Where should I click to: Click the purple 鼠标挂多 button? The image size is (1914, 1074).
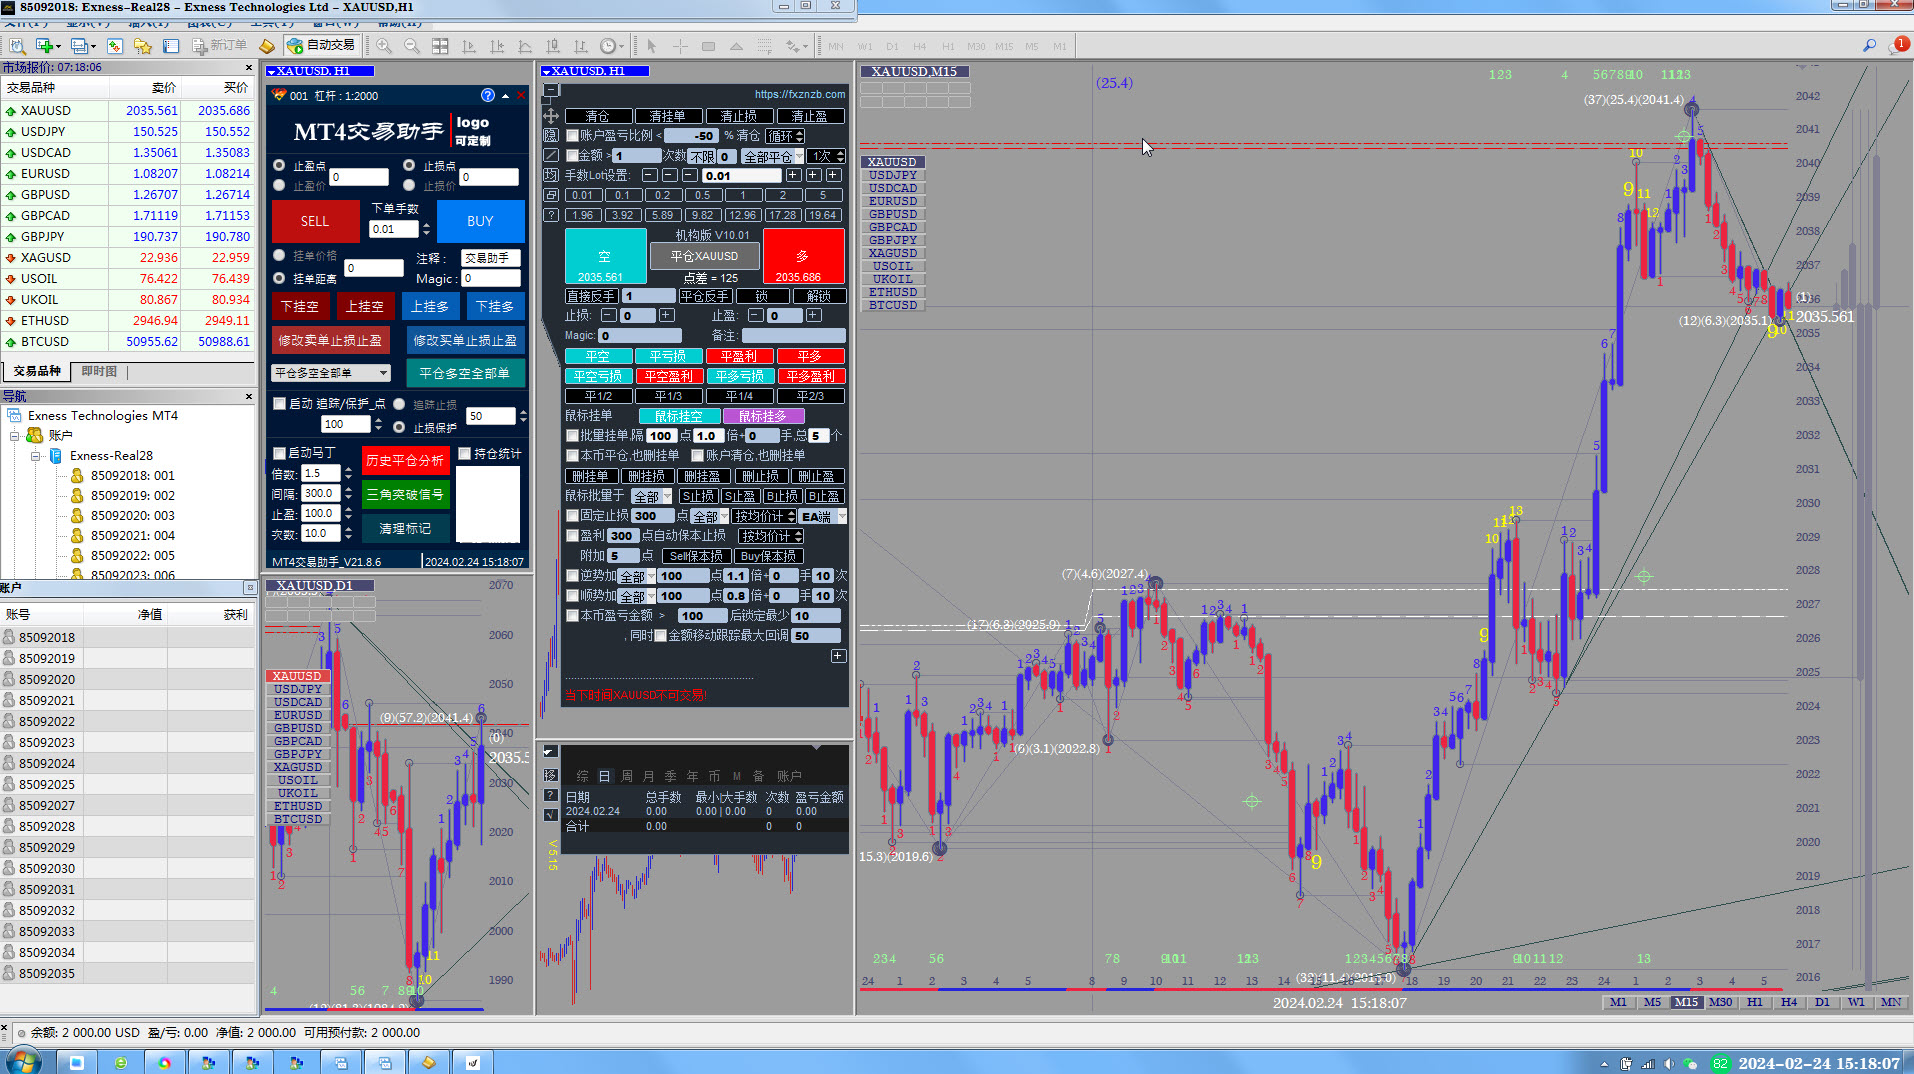click(x=763, y=416)
